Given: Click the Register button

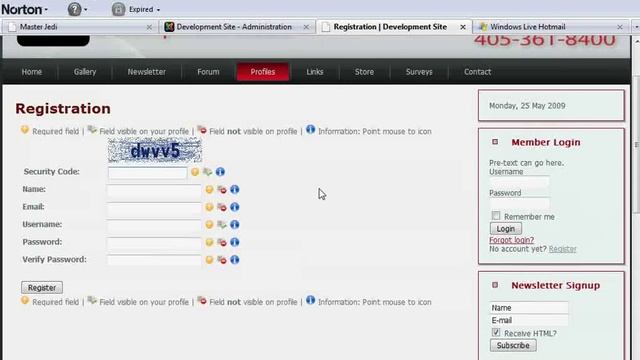Looking at the screenshot, I should pos(42,288).
